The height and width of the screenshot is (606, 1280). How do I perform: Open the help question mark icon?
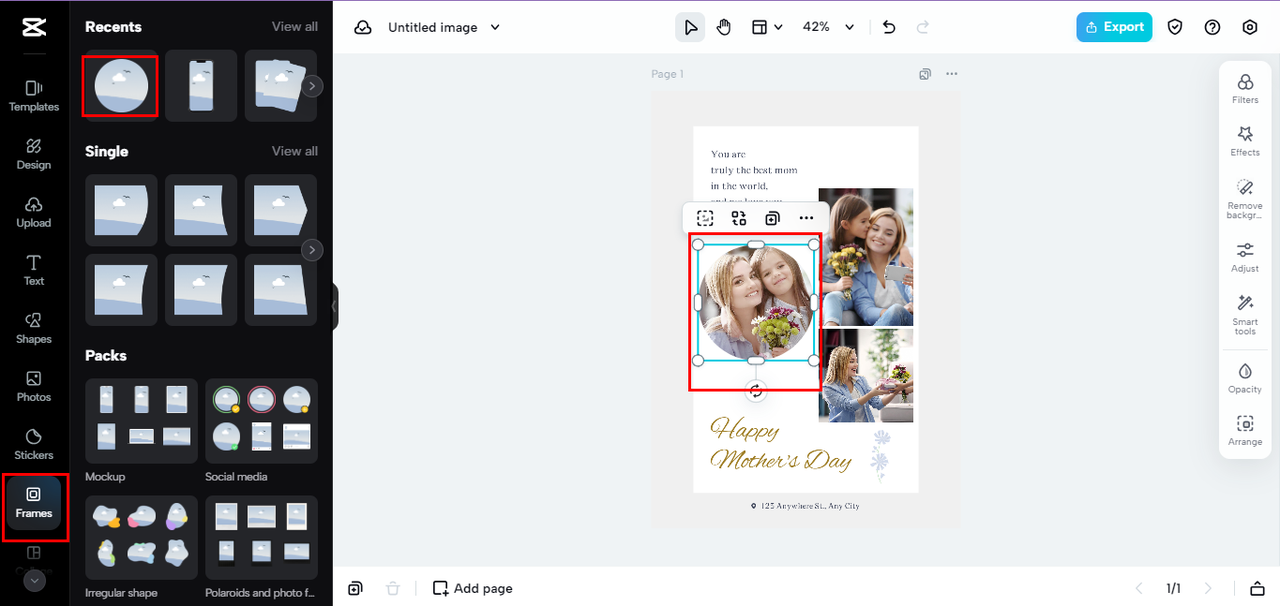(1212, 27)
